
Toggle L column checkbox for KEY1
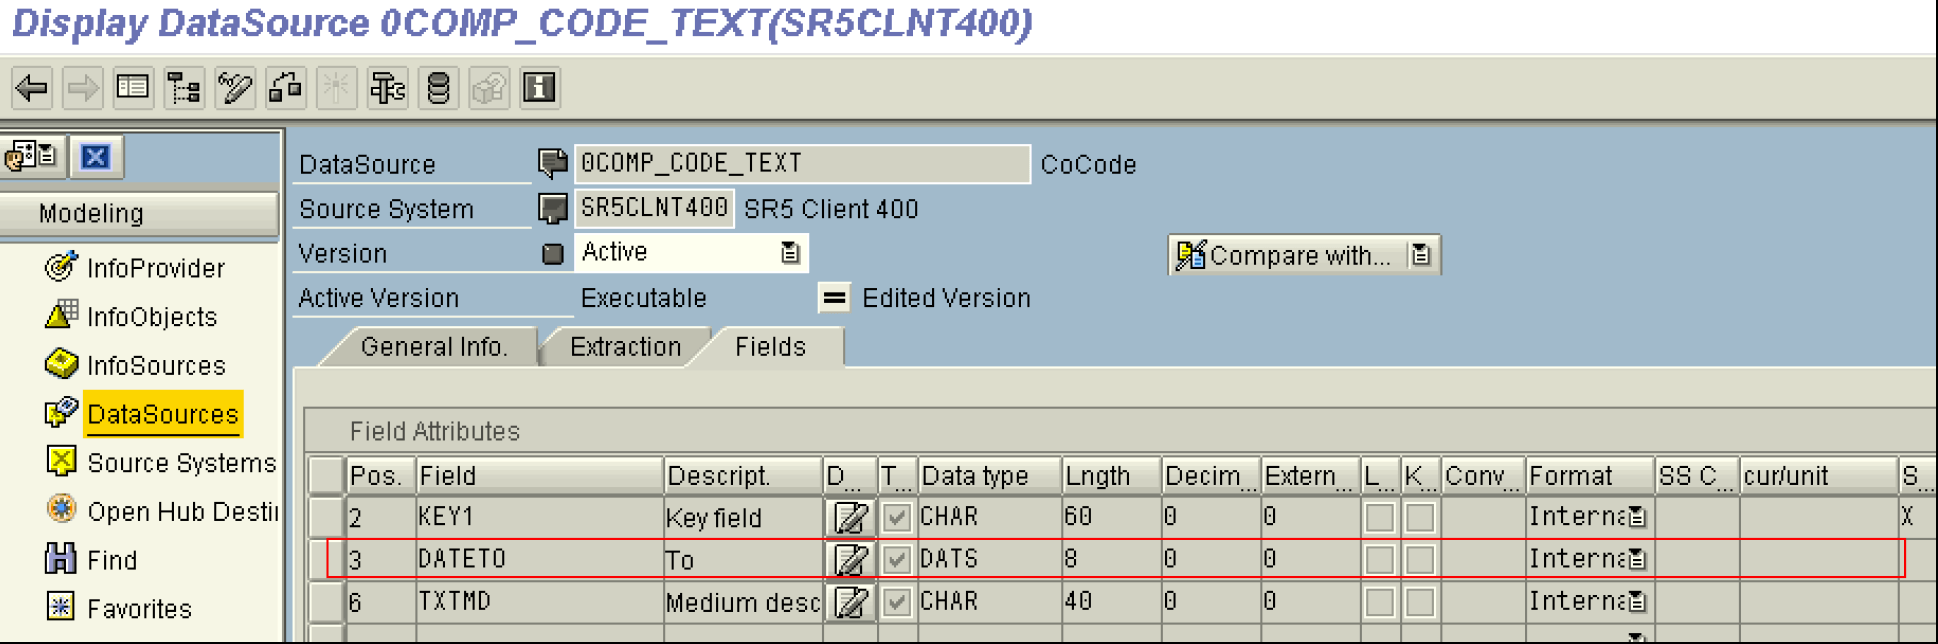click(x=1380, y=517)
